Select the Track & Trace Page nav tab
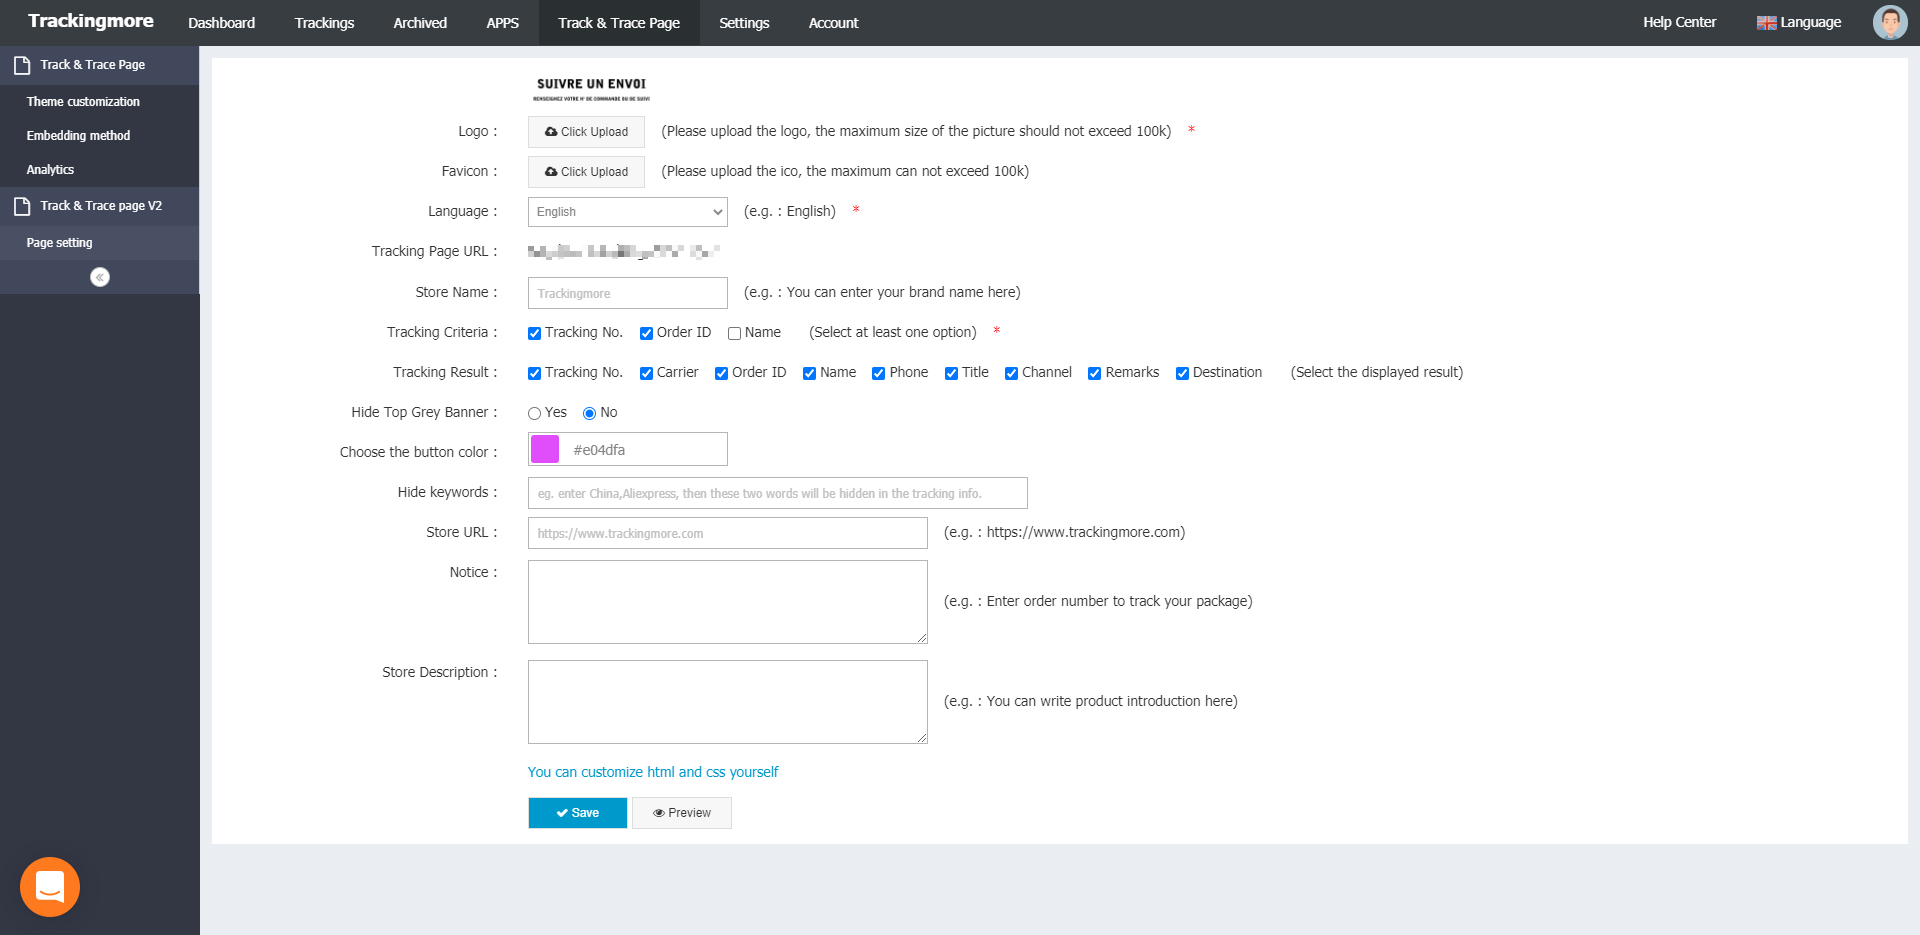The height and width of the screenshot is (935, 1920). tap(619, 23)
